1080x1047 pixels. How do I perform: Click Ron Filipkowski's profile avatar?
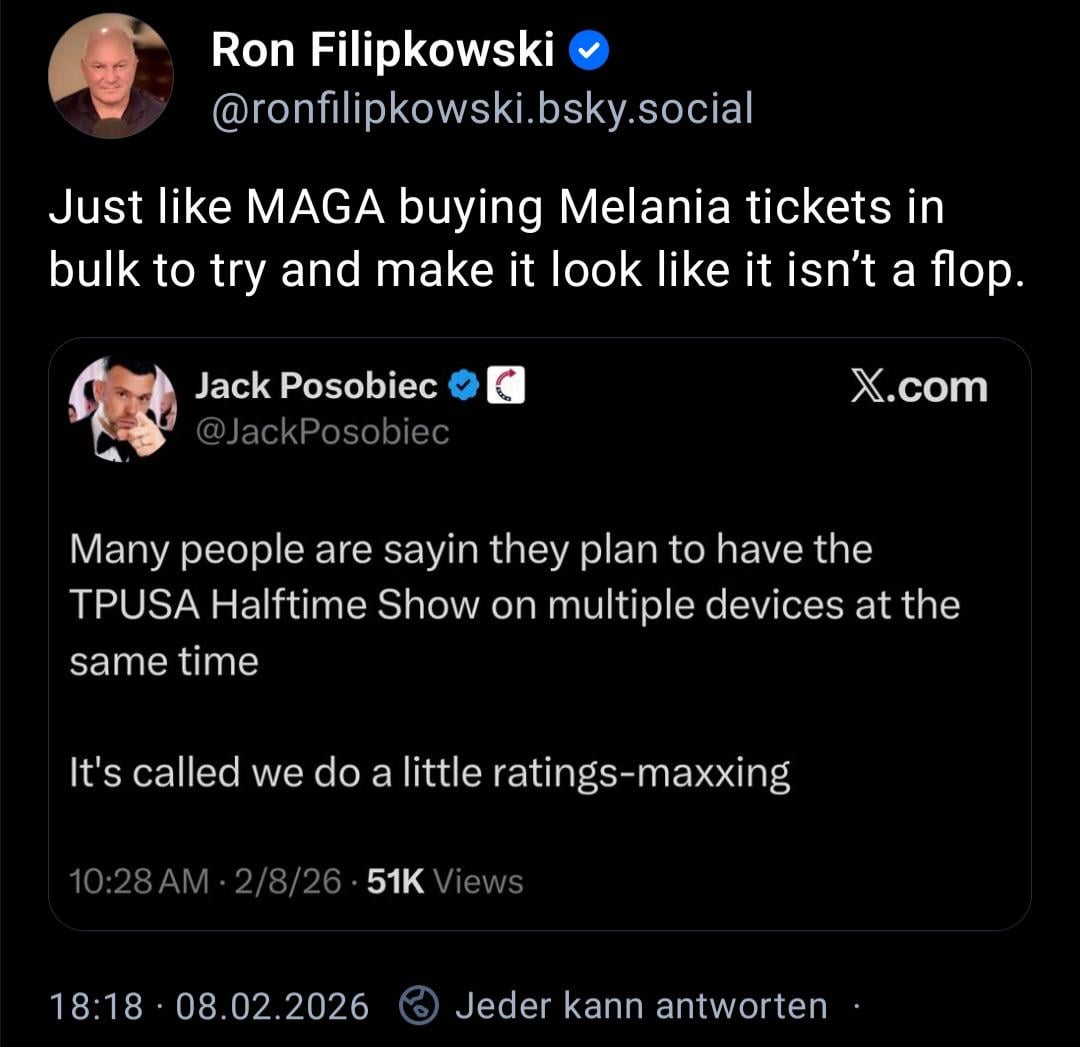tap(110, 76)
